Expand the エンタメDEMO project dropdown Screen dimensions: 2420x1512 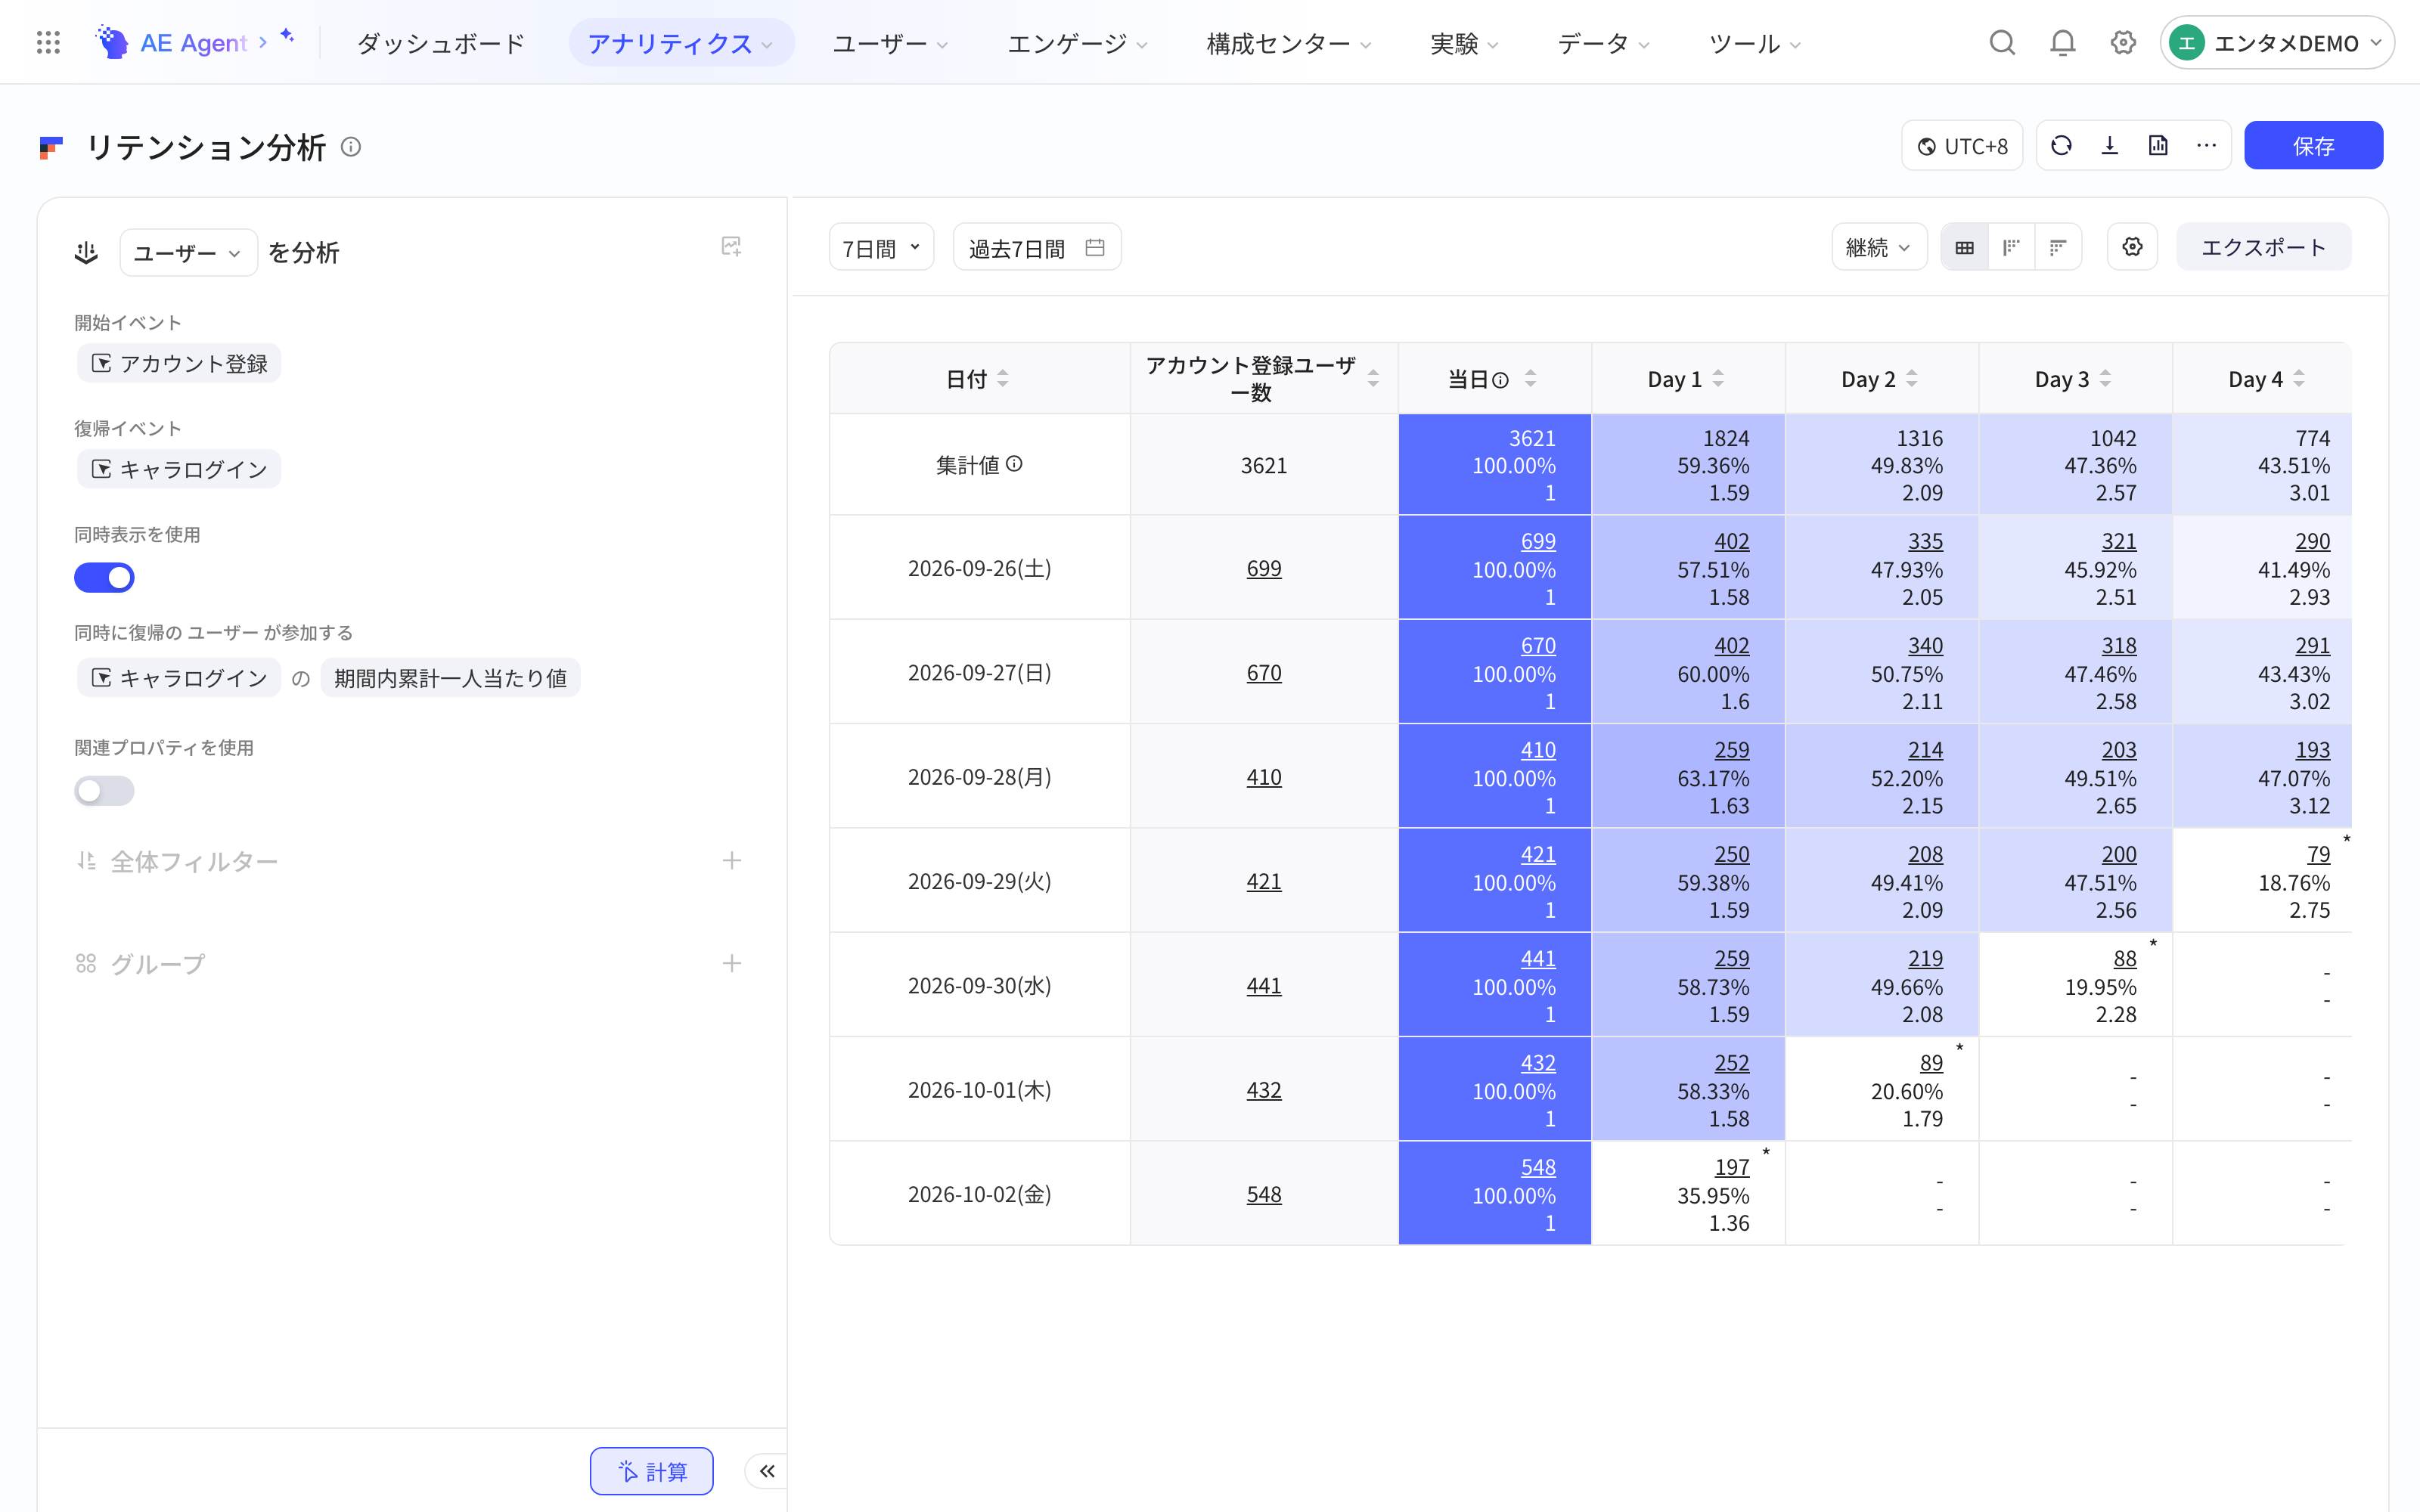pyautogui.click(x=2276, y=43)
